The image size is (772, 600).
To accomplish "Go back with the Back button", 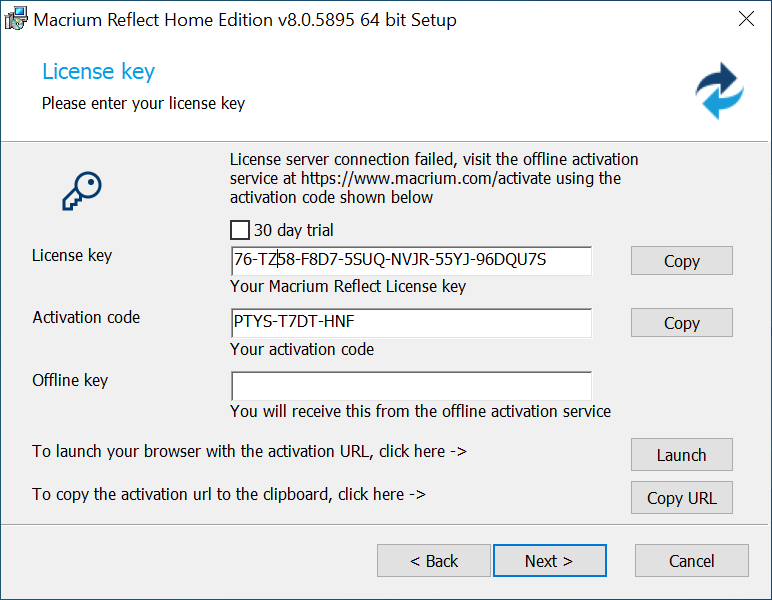I will click(x=434, y=561).
